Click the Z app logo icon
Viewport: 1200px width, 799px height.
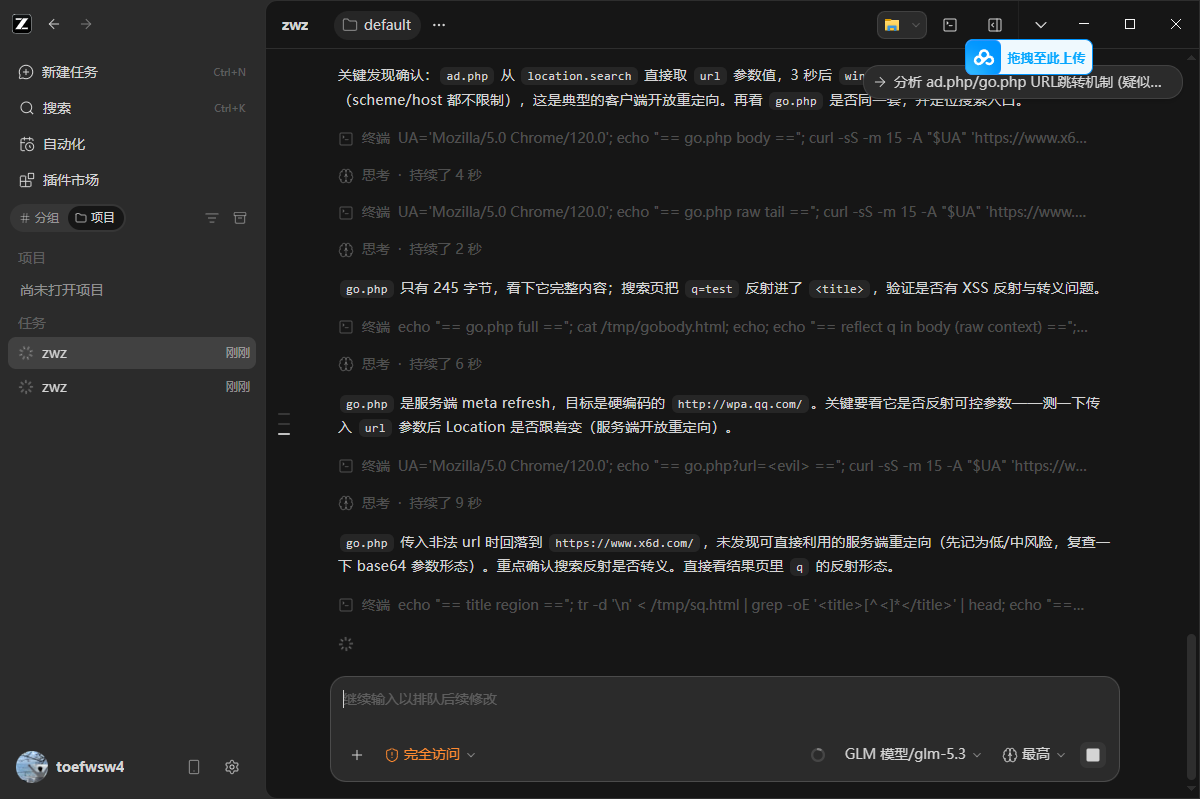click(21, 24)
